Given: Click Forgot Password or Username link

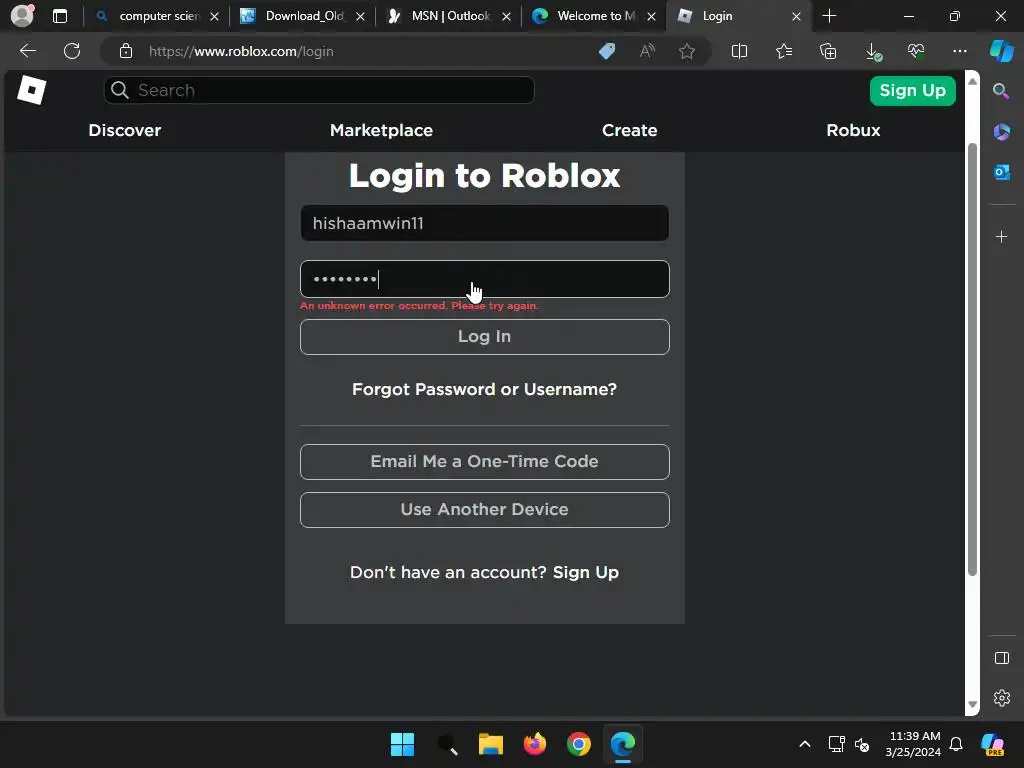Looking at the screenshot, I should point(485,389).
